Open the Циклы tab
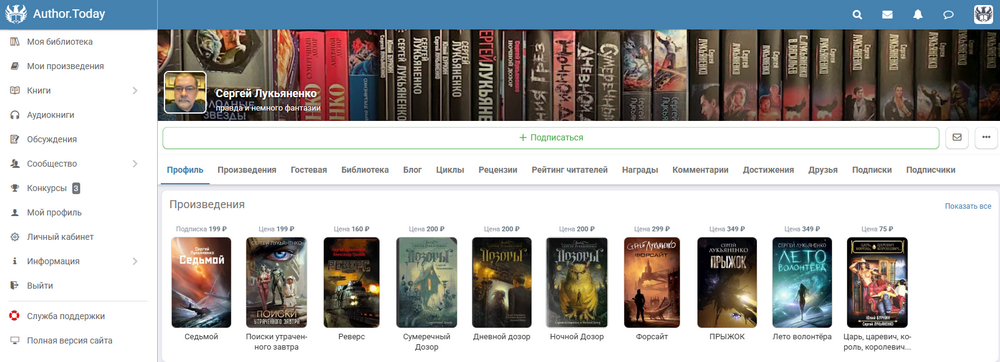This screenshot has height=362, width=1000. (450, 170)
